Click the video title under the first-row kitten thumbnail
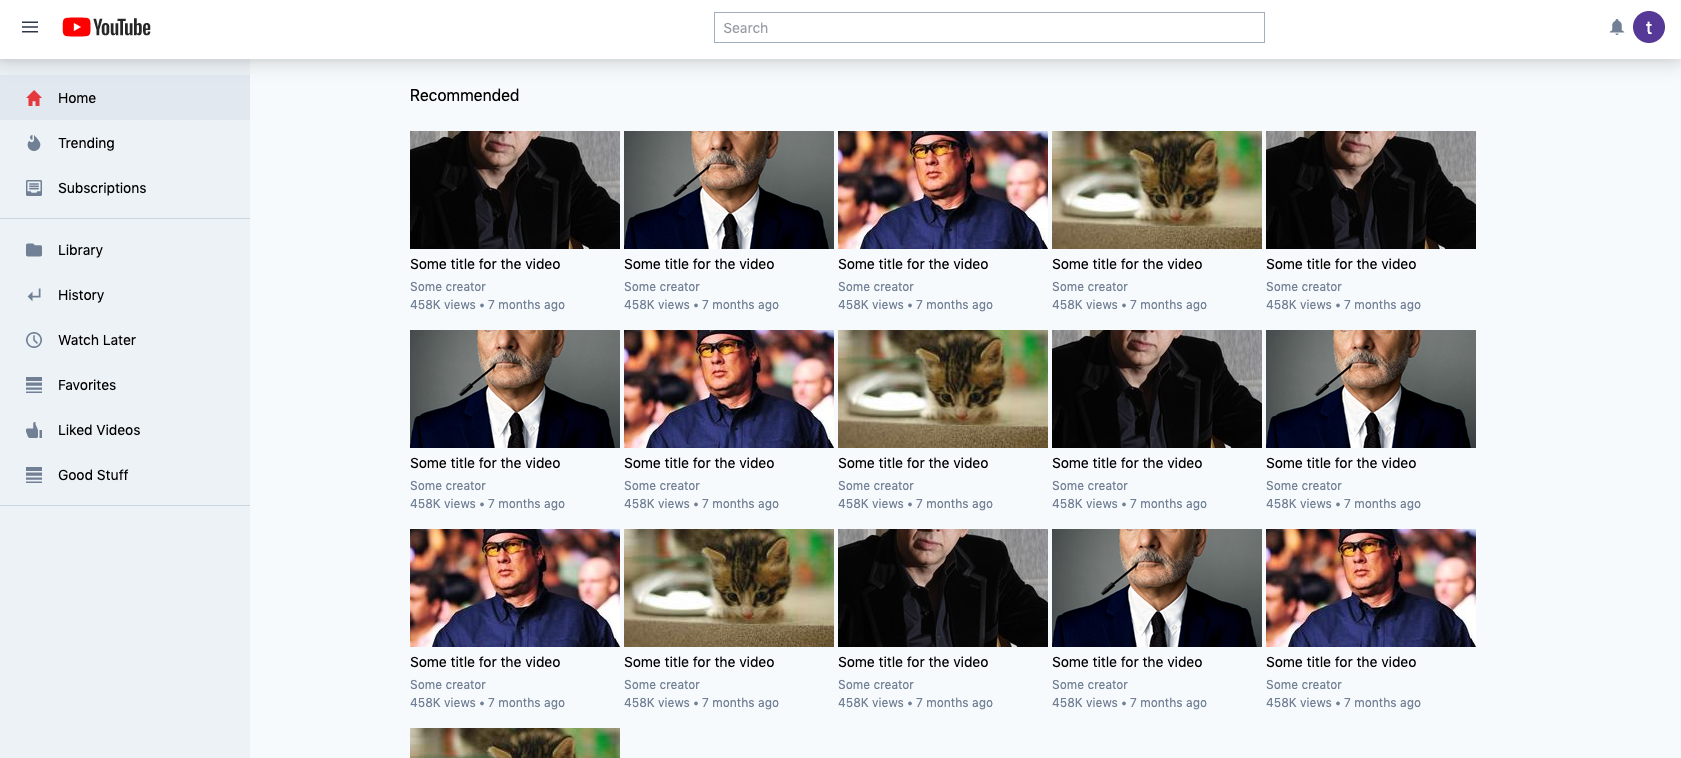 tap(1127, 264)
